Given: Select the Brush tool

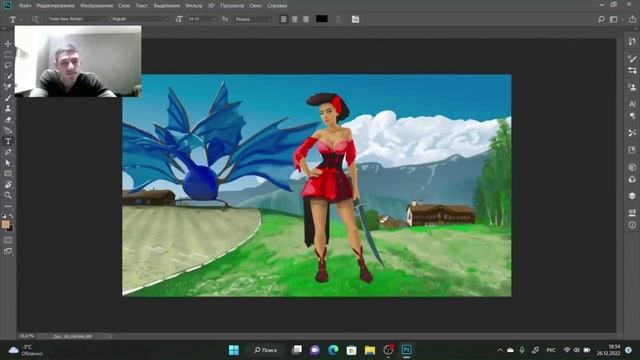Looking at the screenshot, I should (8, 98).
